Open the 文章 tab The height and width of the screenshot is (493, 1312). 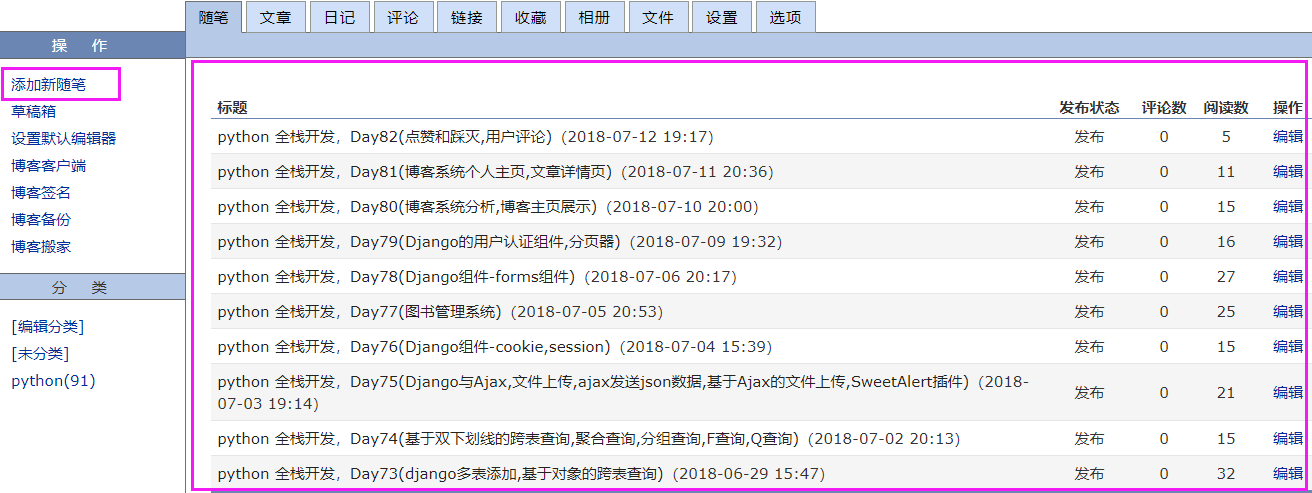pyautogui.click(x=275, y=17)
